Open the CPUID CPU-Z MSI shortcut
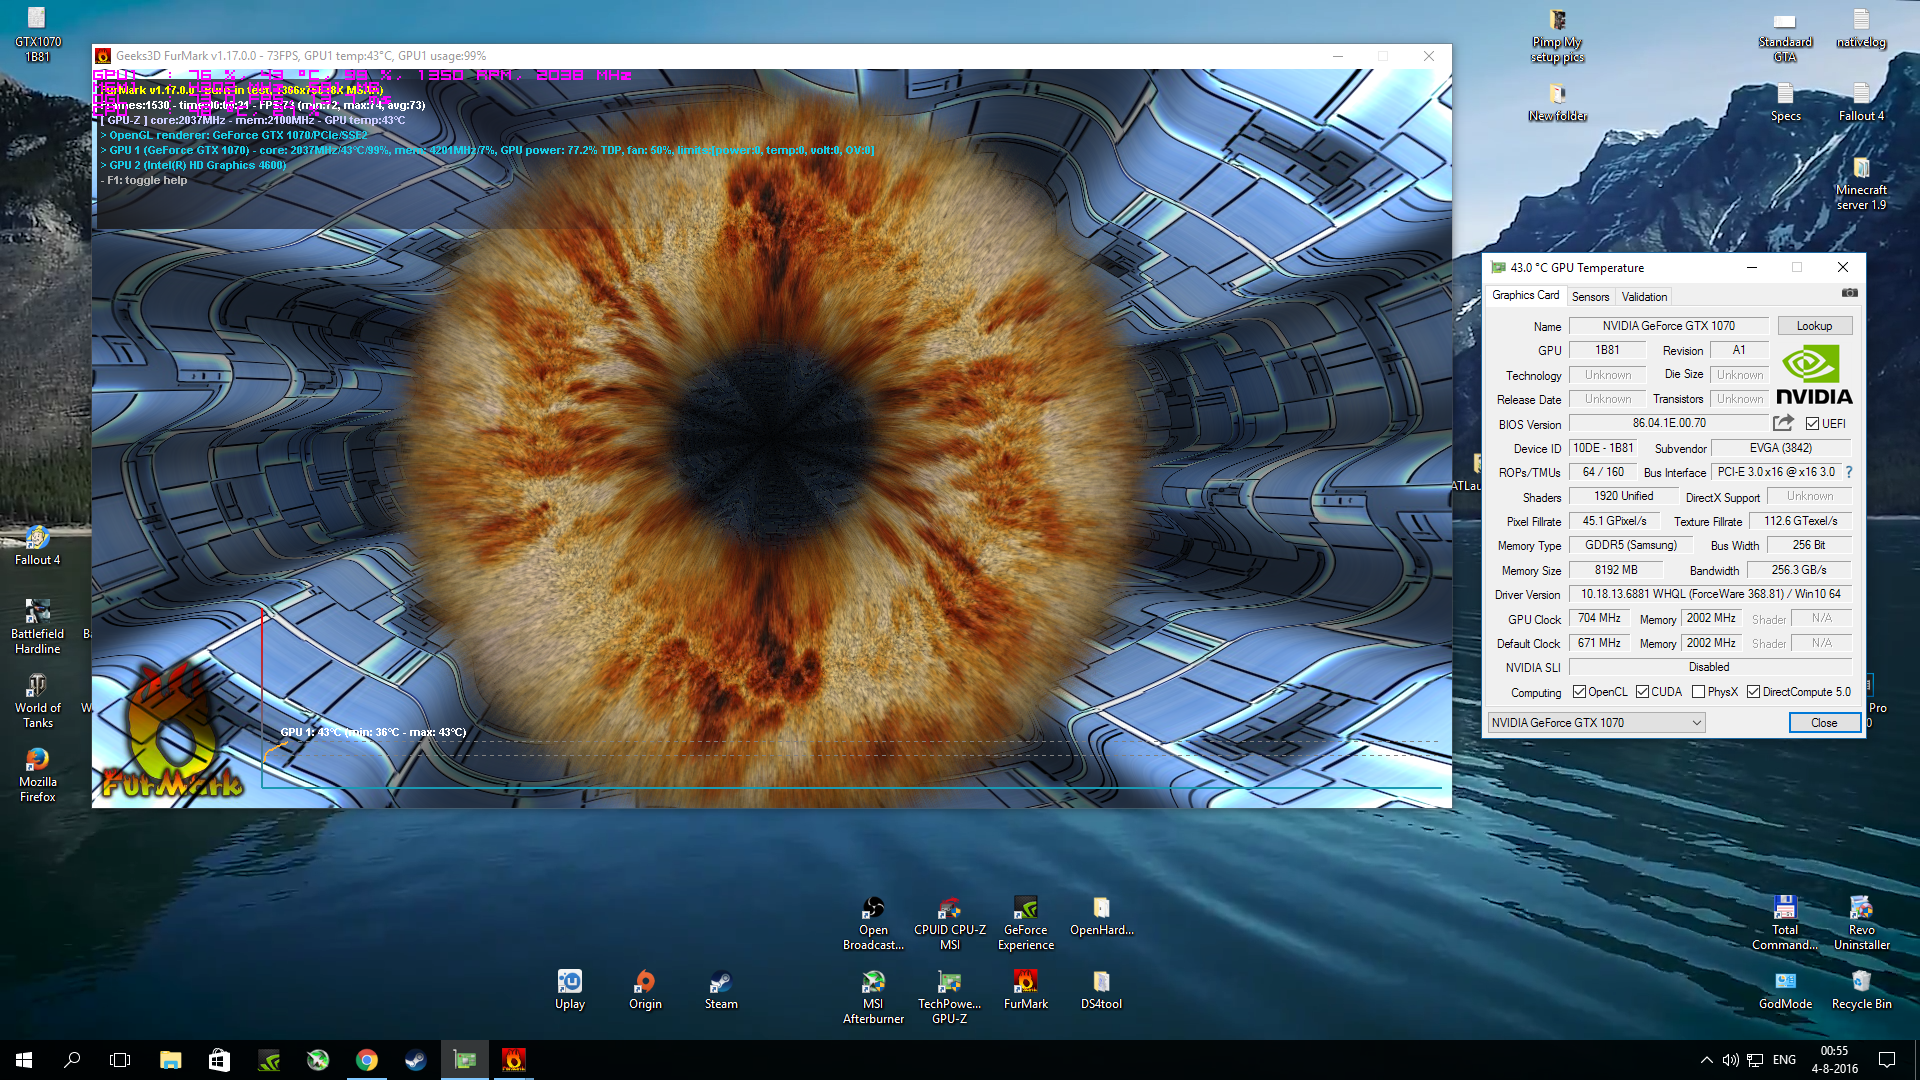The image size is (1920, 1080). pos(949,923)
